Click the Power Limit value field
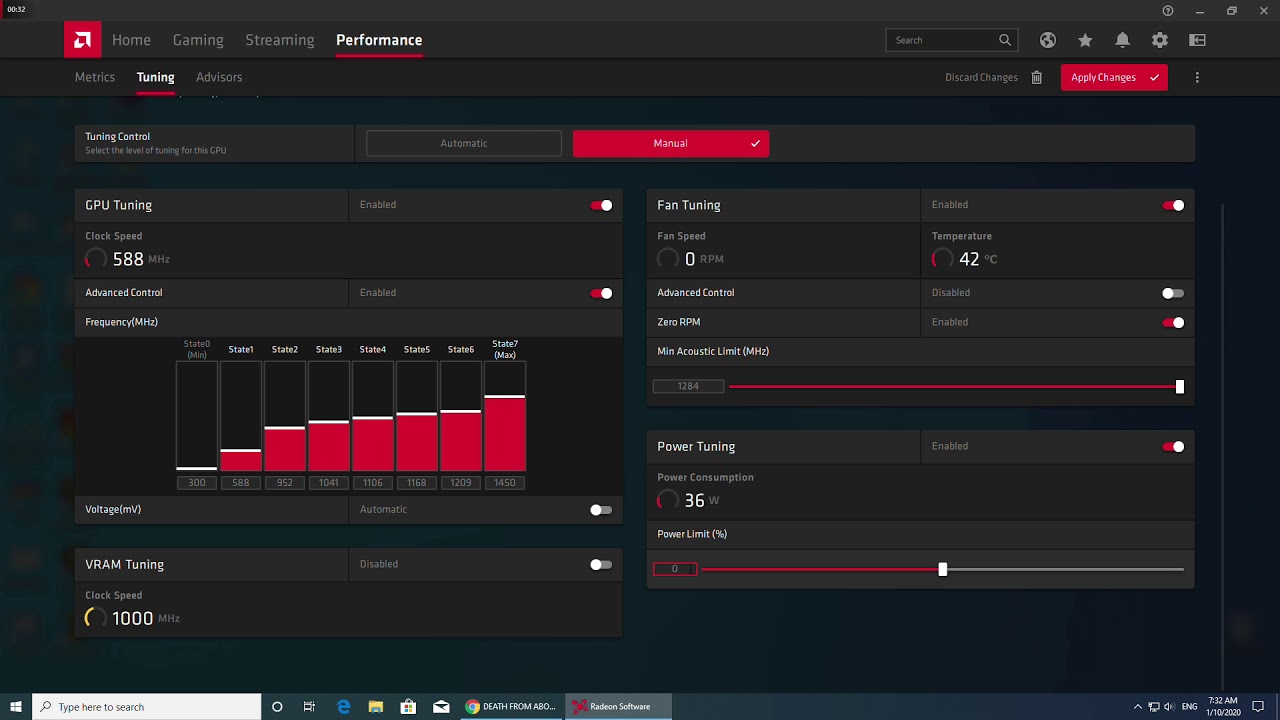1280x720 pixels. pos(675,569)
